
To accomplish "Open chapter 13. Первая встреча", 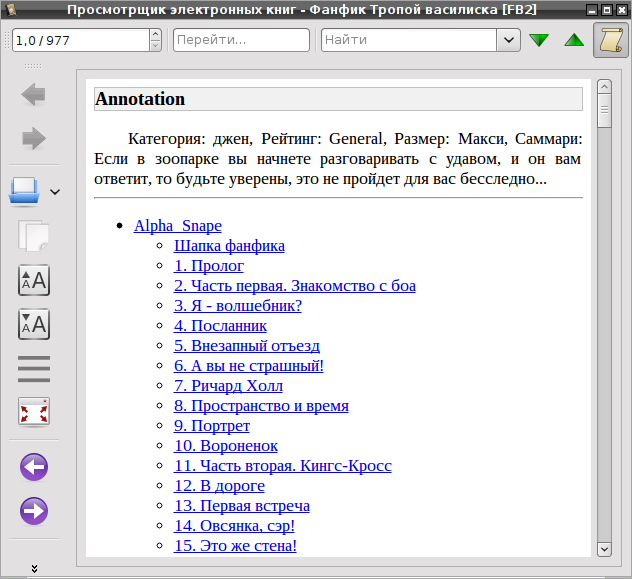I will (242, 506).
